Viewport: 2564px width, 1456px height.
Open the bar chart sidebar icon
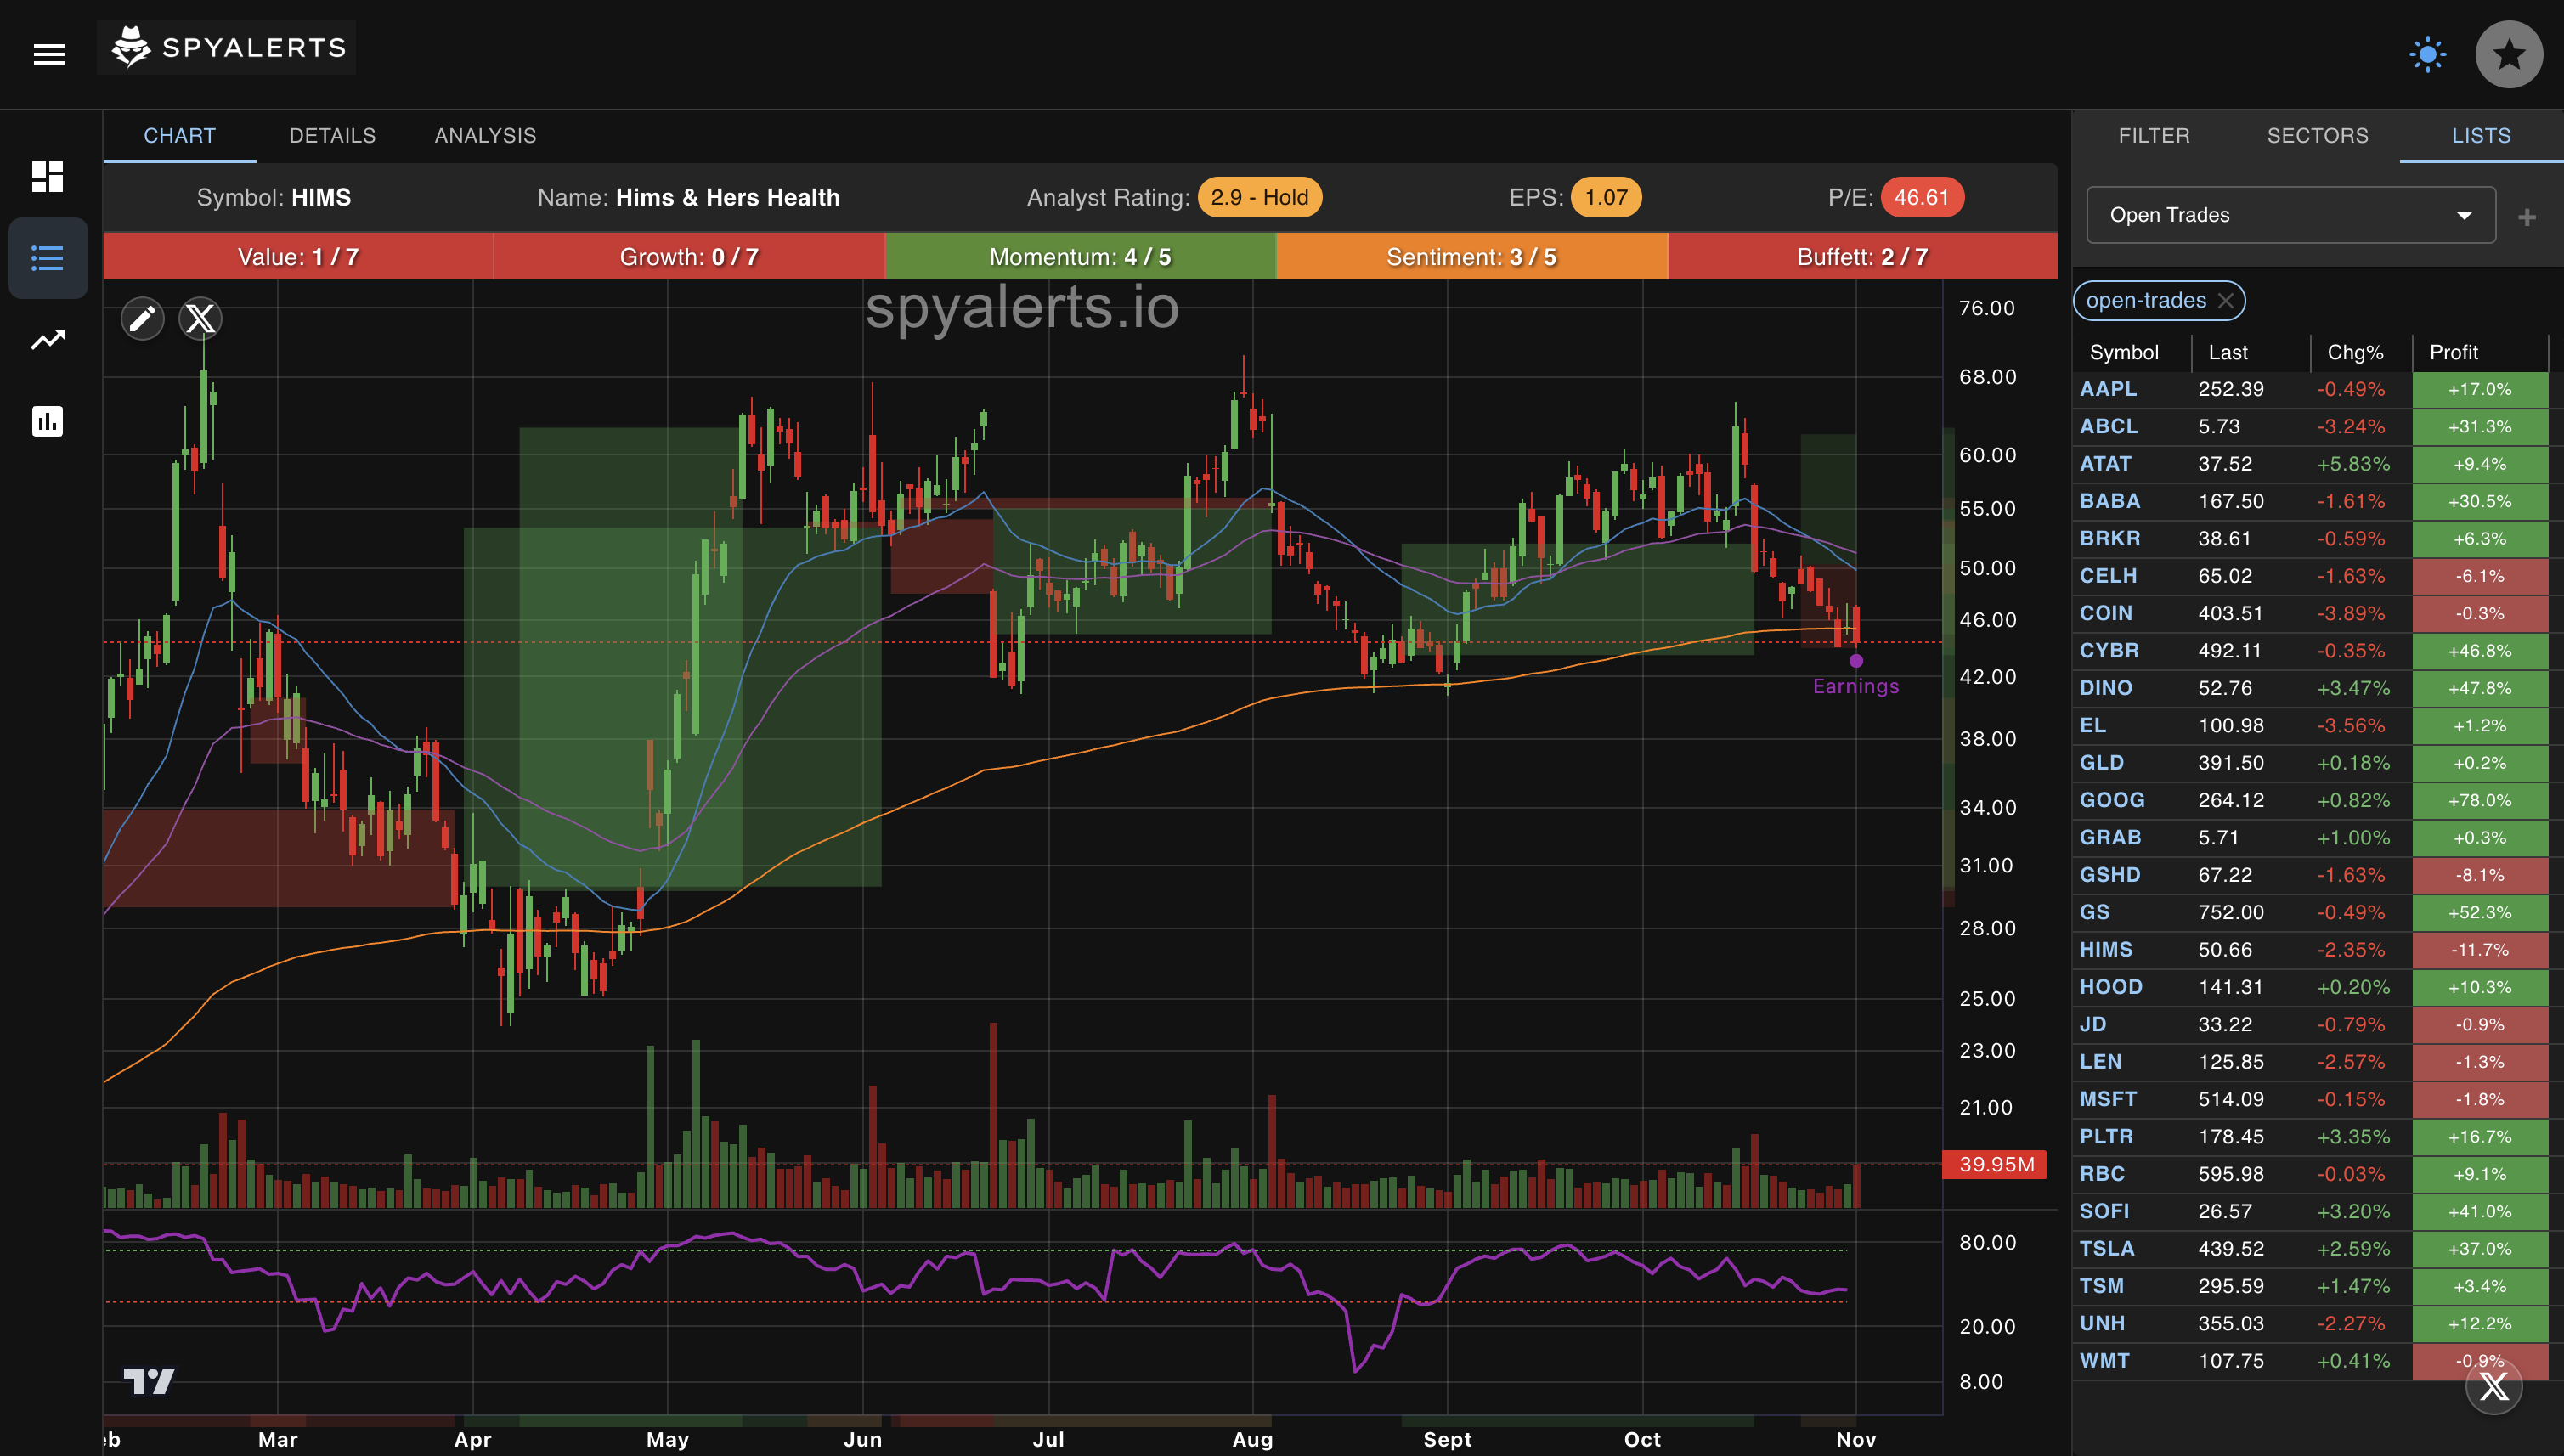(47, 421)
